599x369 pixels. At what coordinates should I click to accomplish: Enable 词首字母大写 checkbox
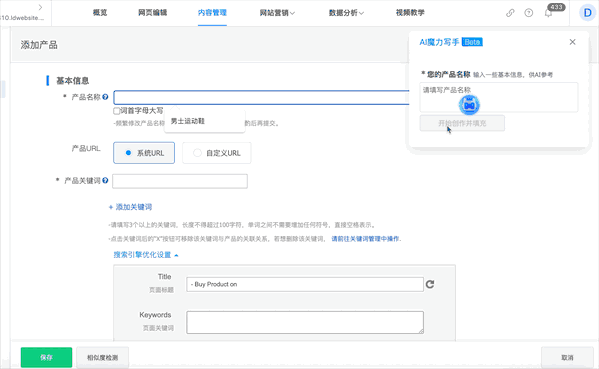(x=117, y=111)
